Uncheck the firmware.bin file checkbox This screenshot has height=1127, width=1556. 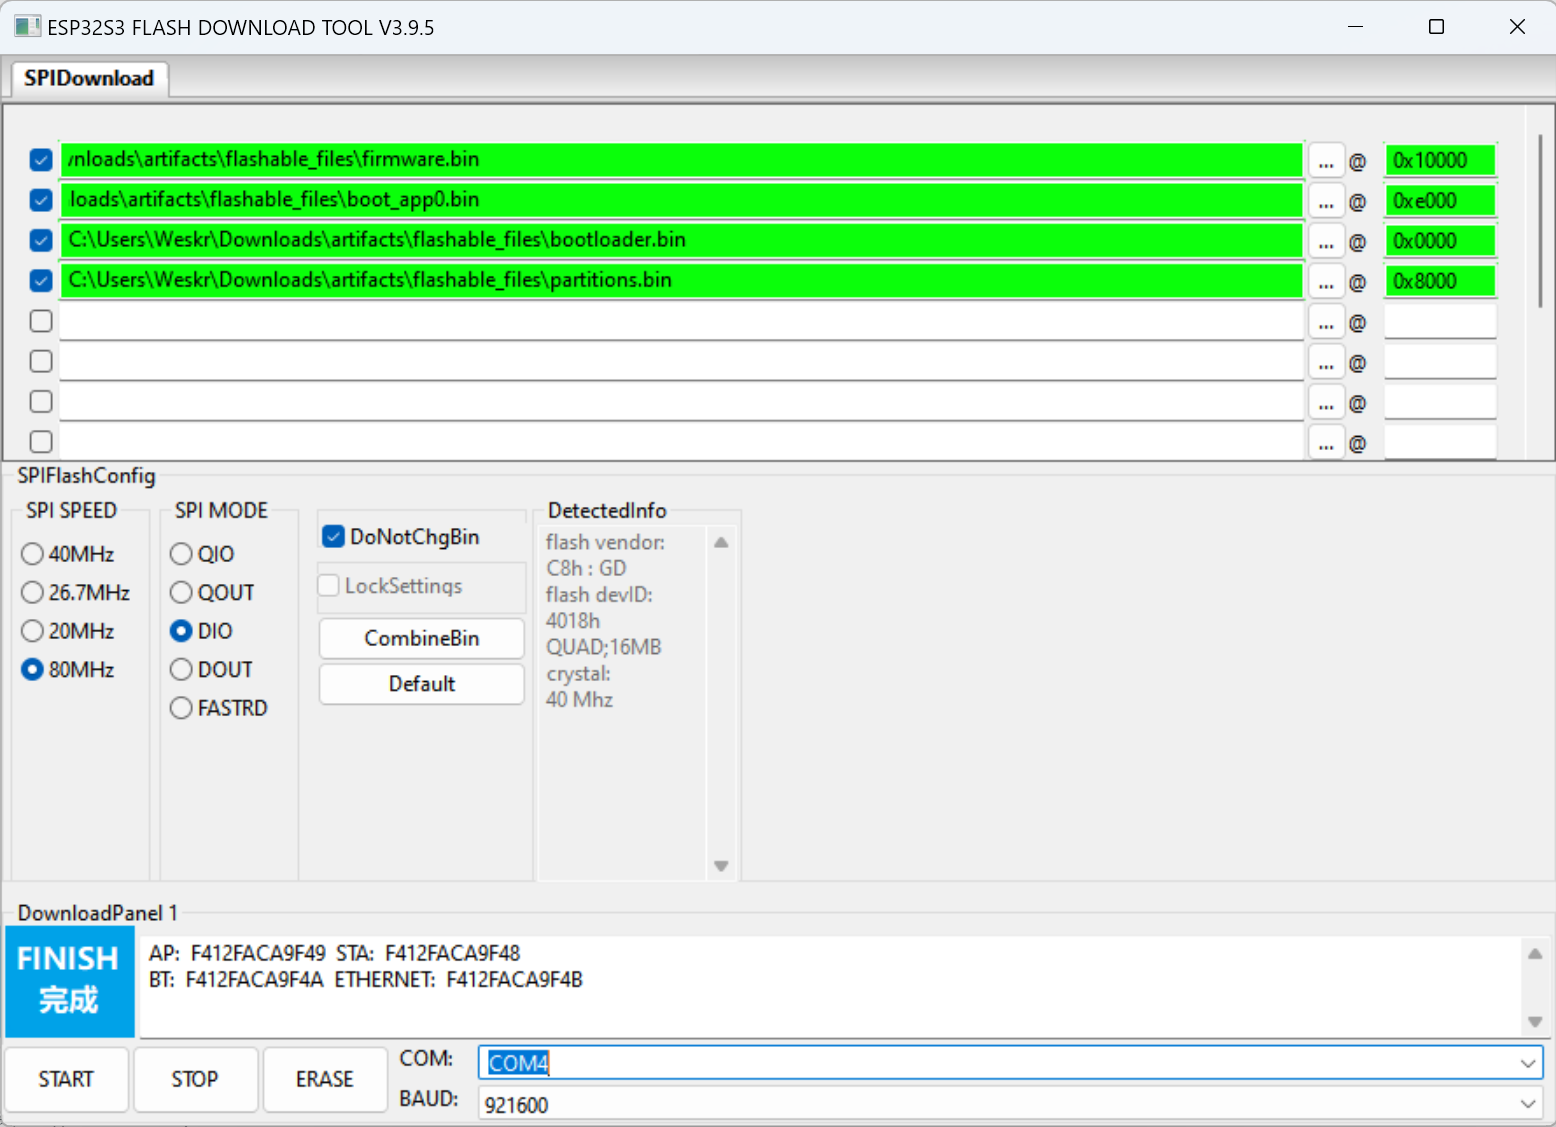click(41, 160)
